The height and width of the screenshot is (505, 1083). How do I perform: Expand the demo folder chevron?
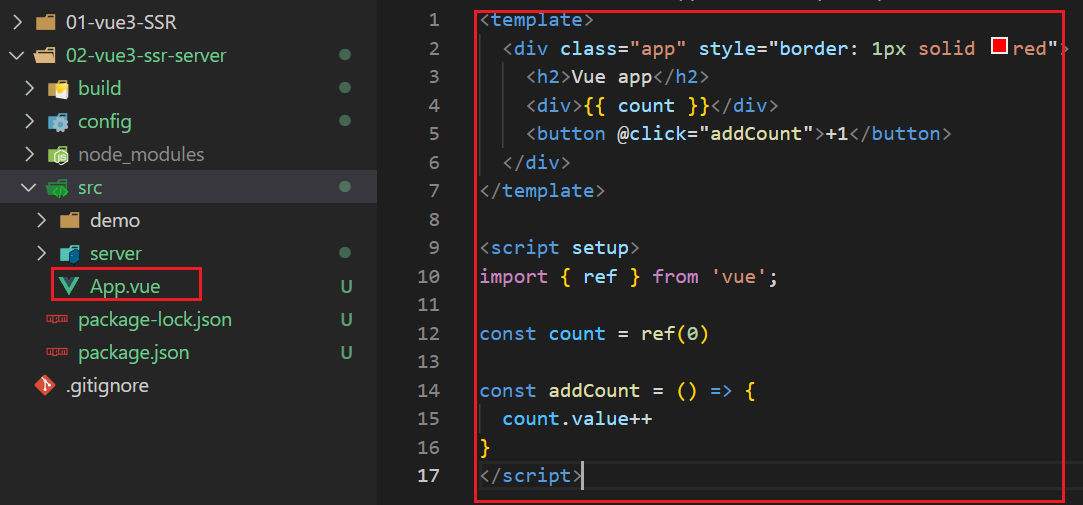pyautogui.click(x=41, y=220)
